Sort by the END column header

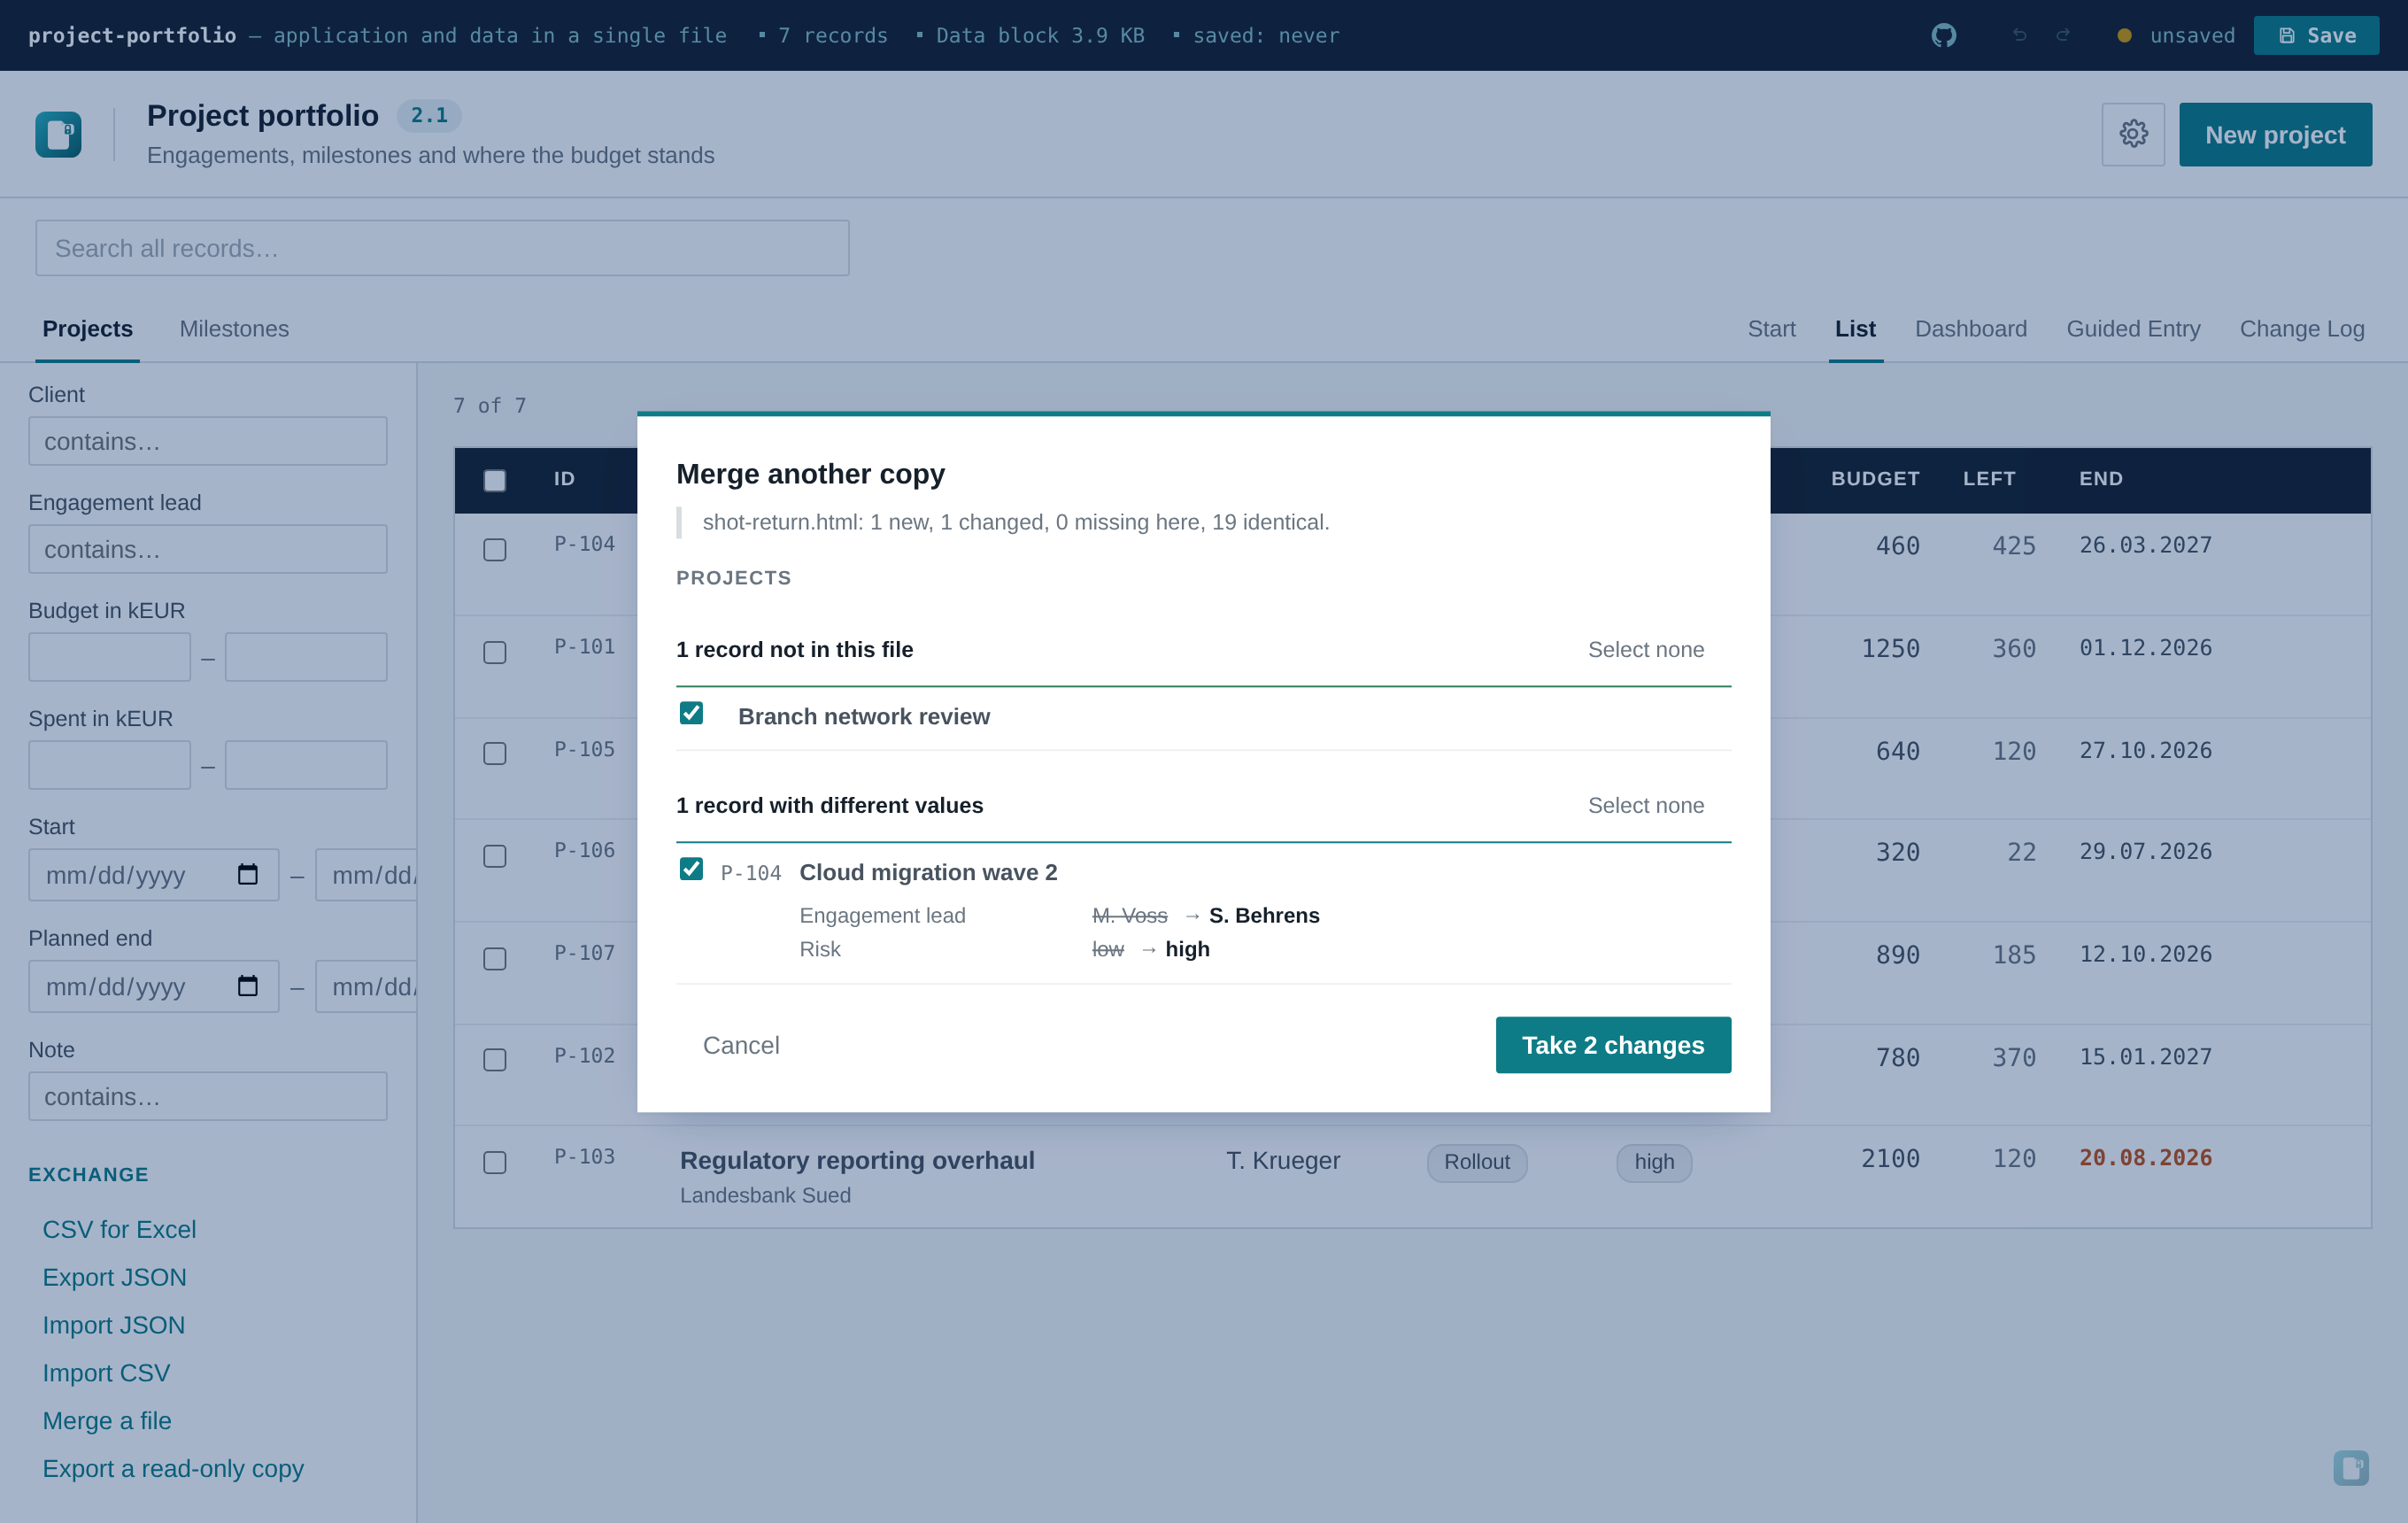click(2101, 479)
